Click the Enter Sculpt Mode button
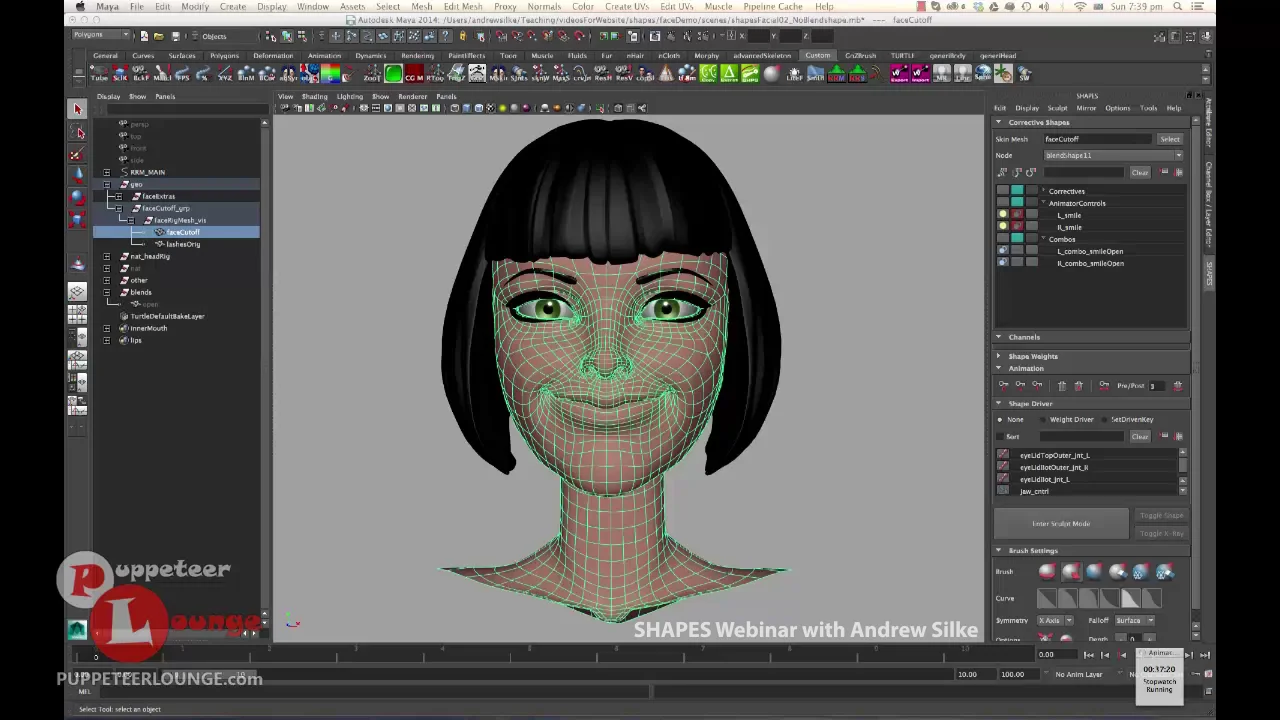The height and width of the screenshot is (720, 1280). [1061, 523]
